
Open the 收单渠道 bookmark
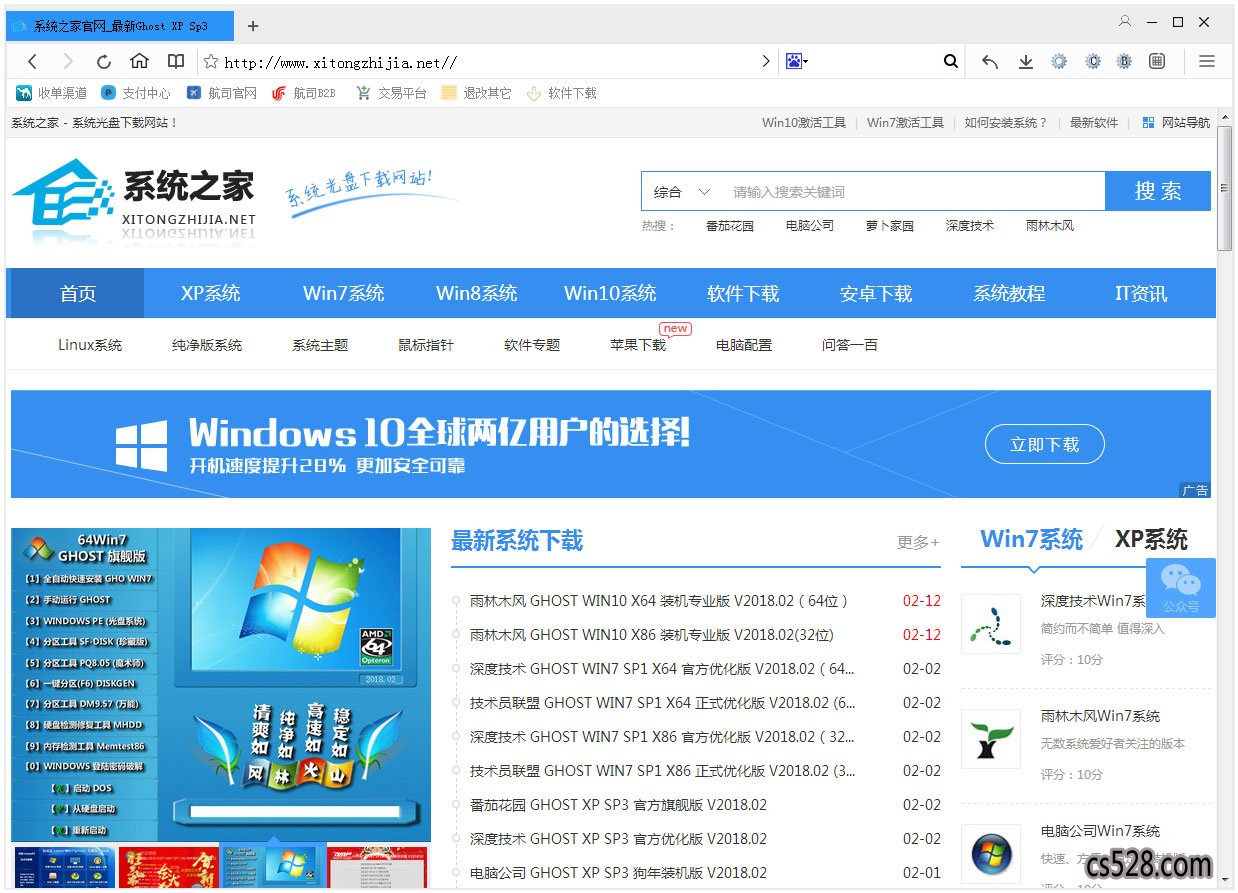52,93
